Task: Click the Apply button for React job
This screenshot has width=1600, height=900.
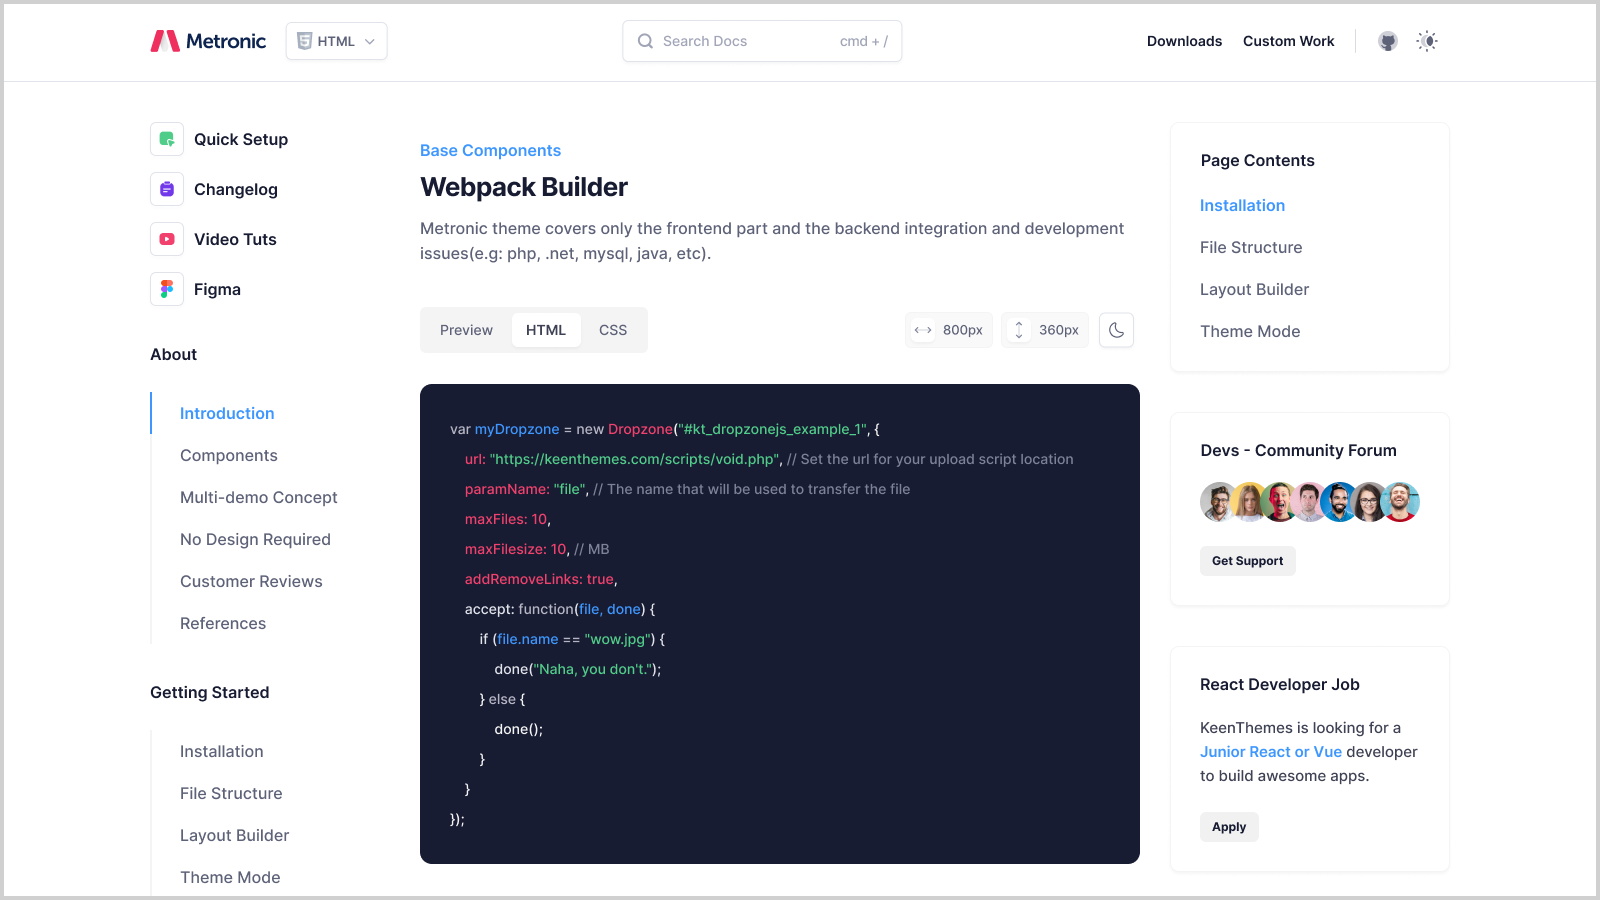Action: (x=1229, y=827)
